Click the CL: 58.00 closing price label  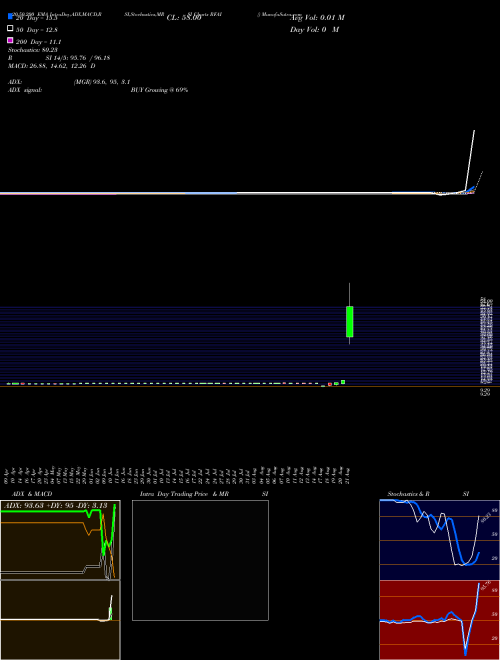tap(184, 18)
